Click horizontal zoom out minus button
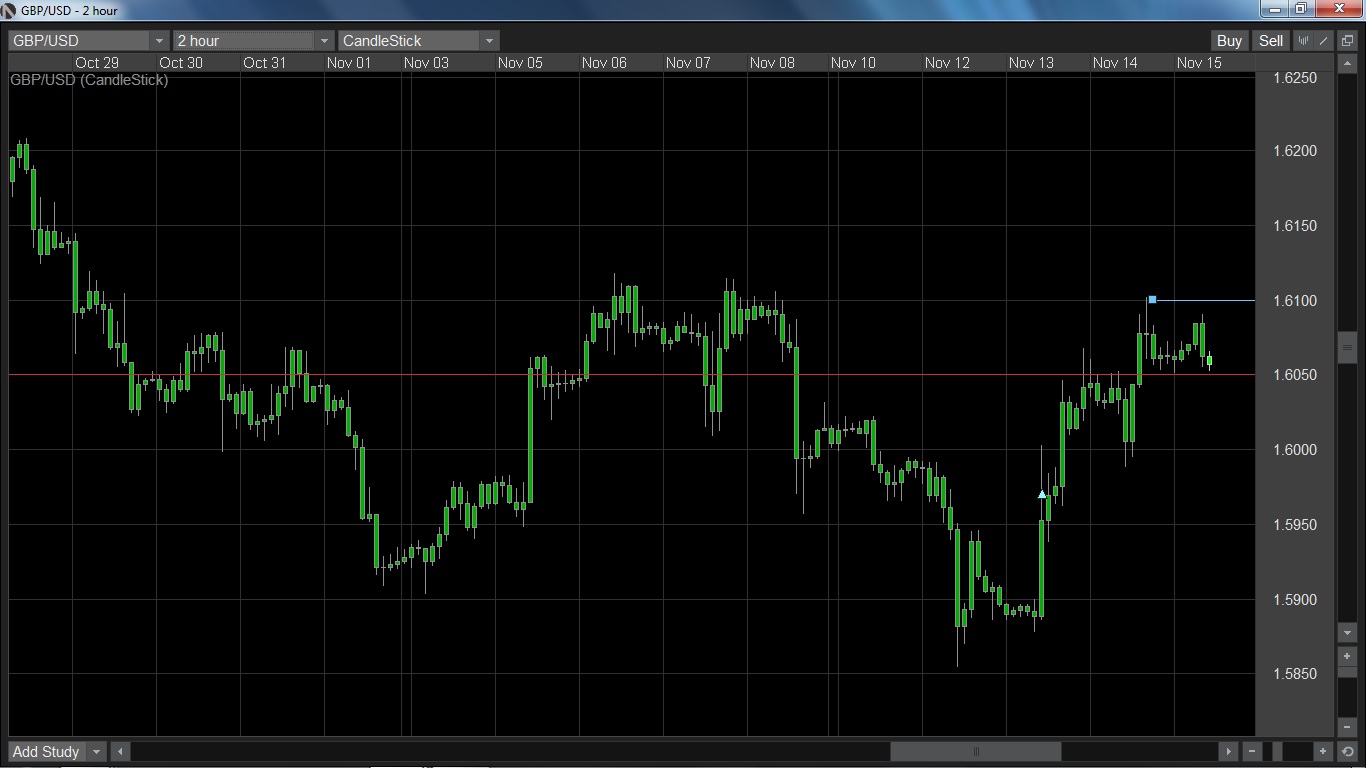This screenshot has width=1366, height=768. pos(1252,751)
